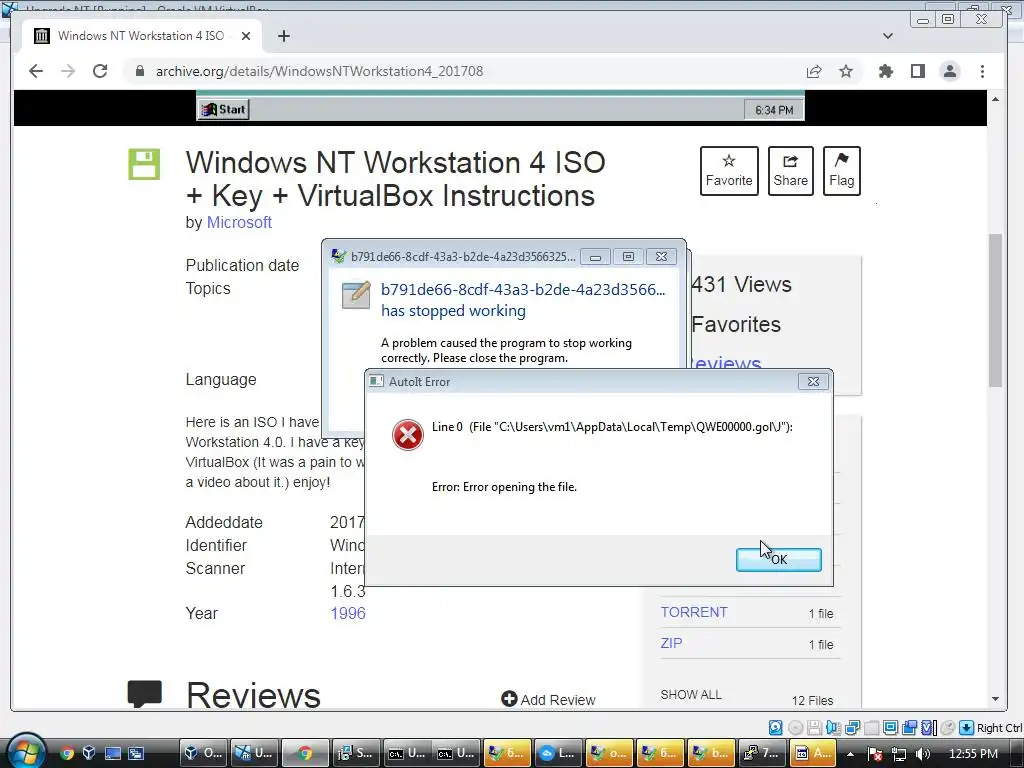Click the Reviews speech bubble icon
This screenshot has width=1024, height=768.
144,694
